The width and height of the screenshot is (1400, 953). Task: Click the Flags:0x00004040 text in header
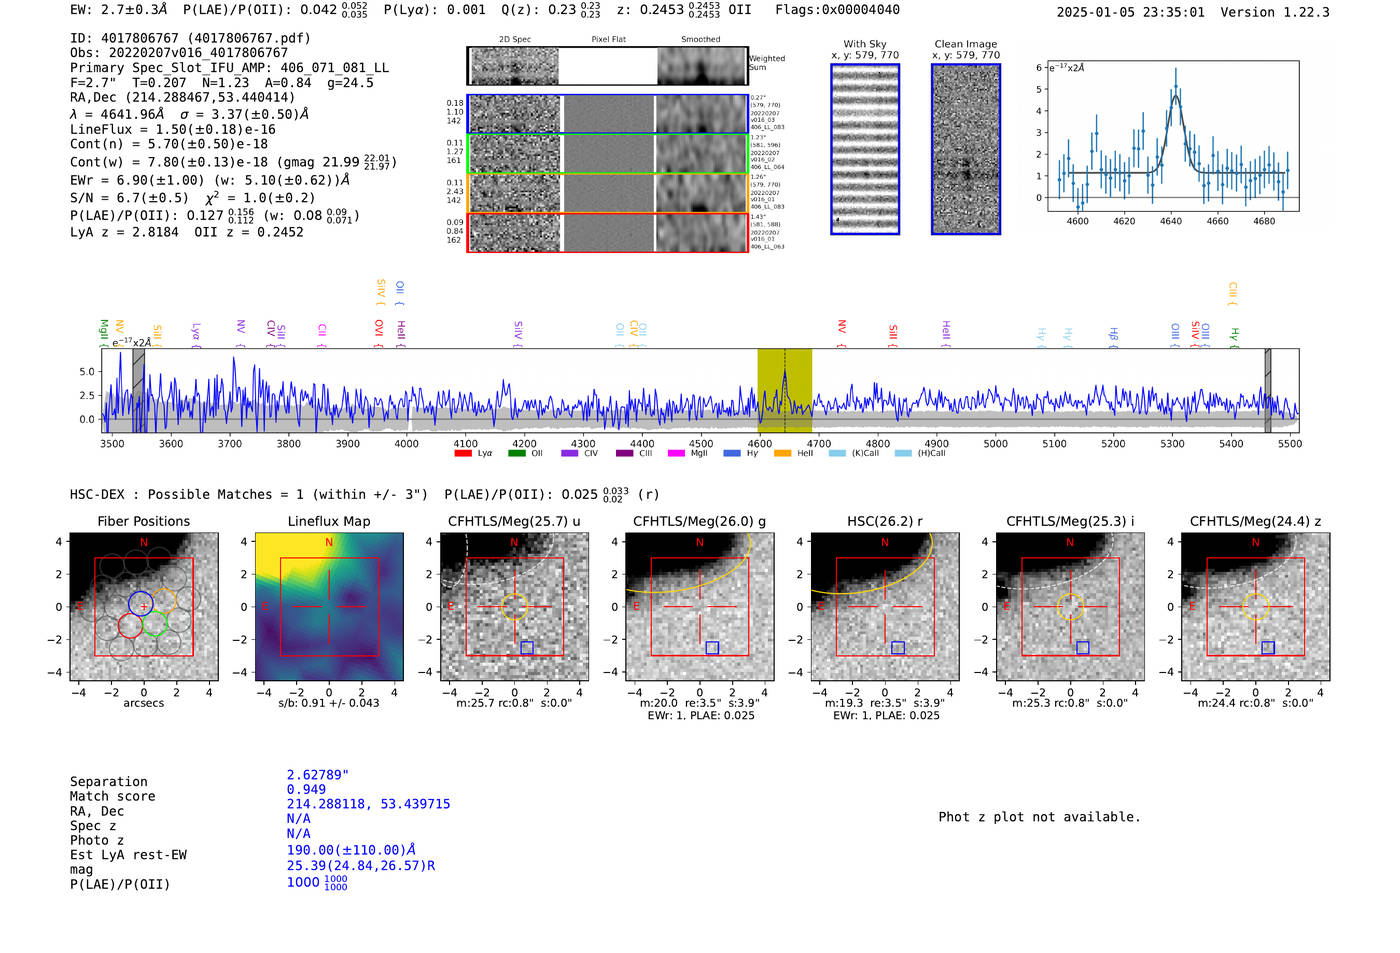pyautogui.click(x=837, y=10)
